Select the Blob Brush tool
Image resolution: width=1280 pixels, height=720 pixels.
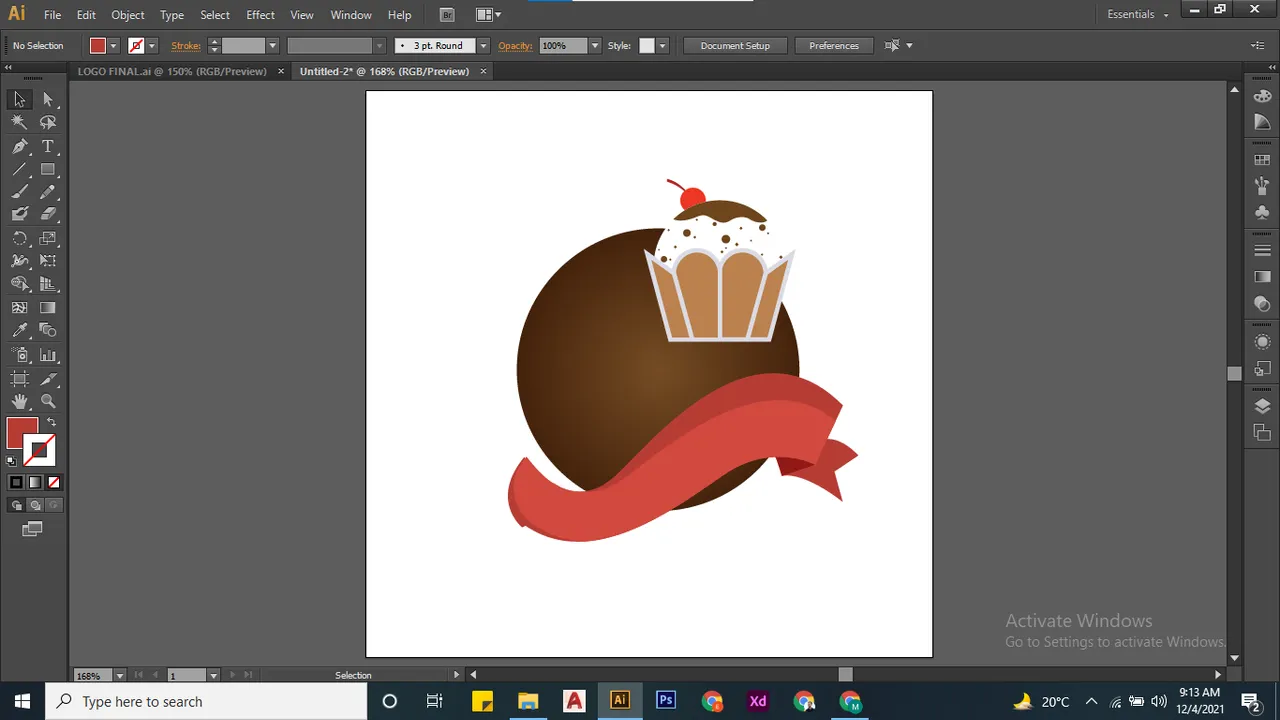point(19,214)
